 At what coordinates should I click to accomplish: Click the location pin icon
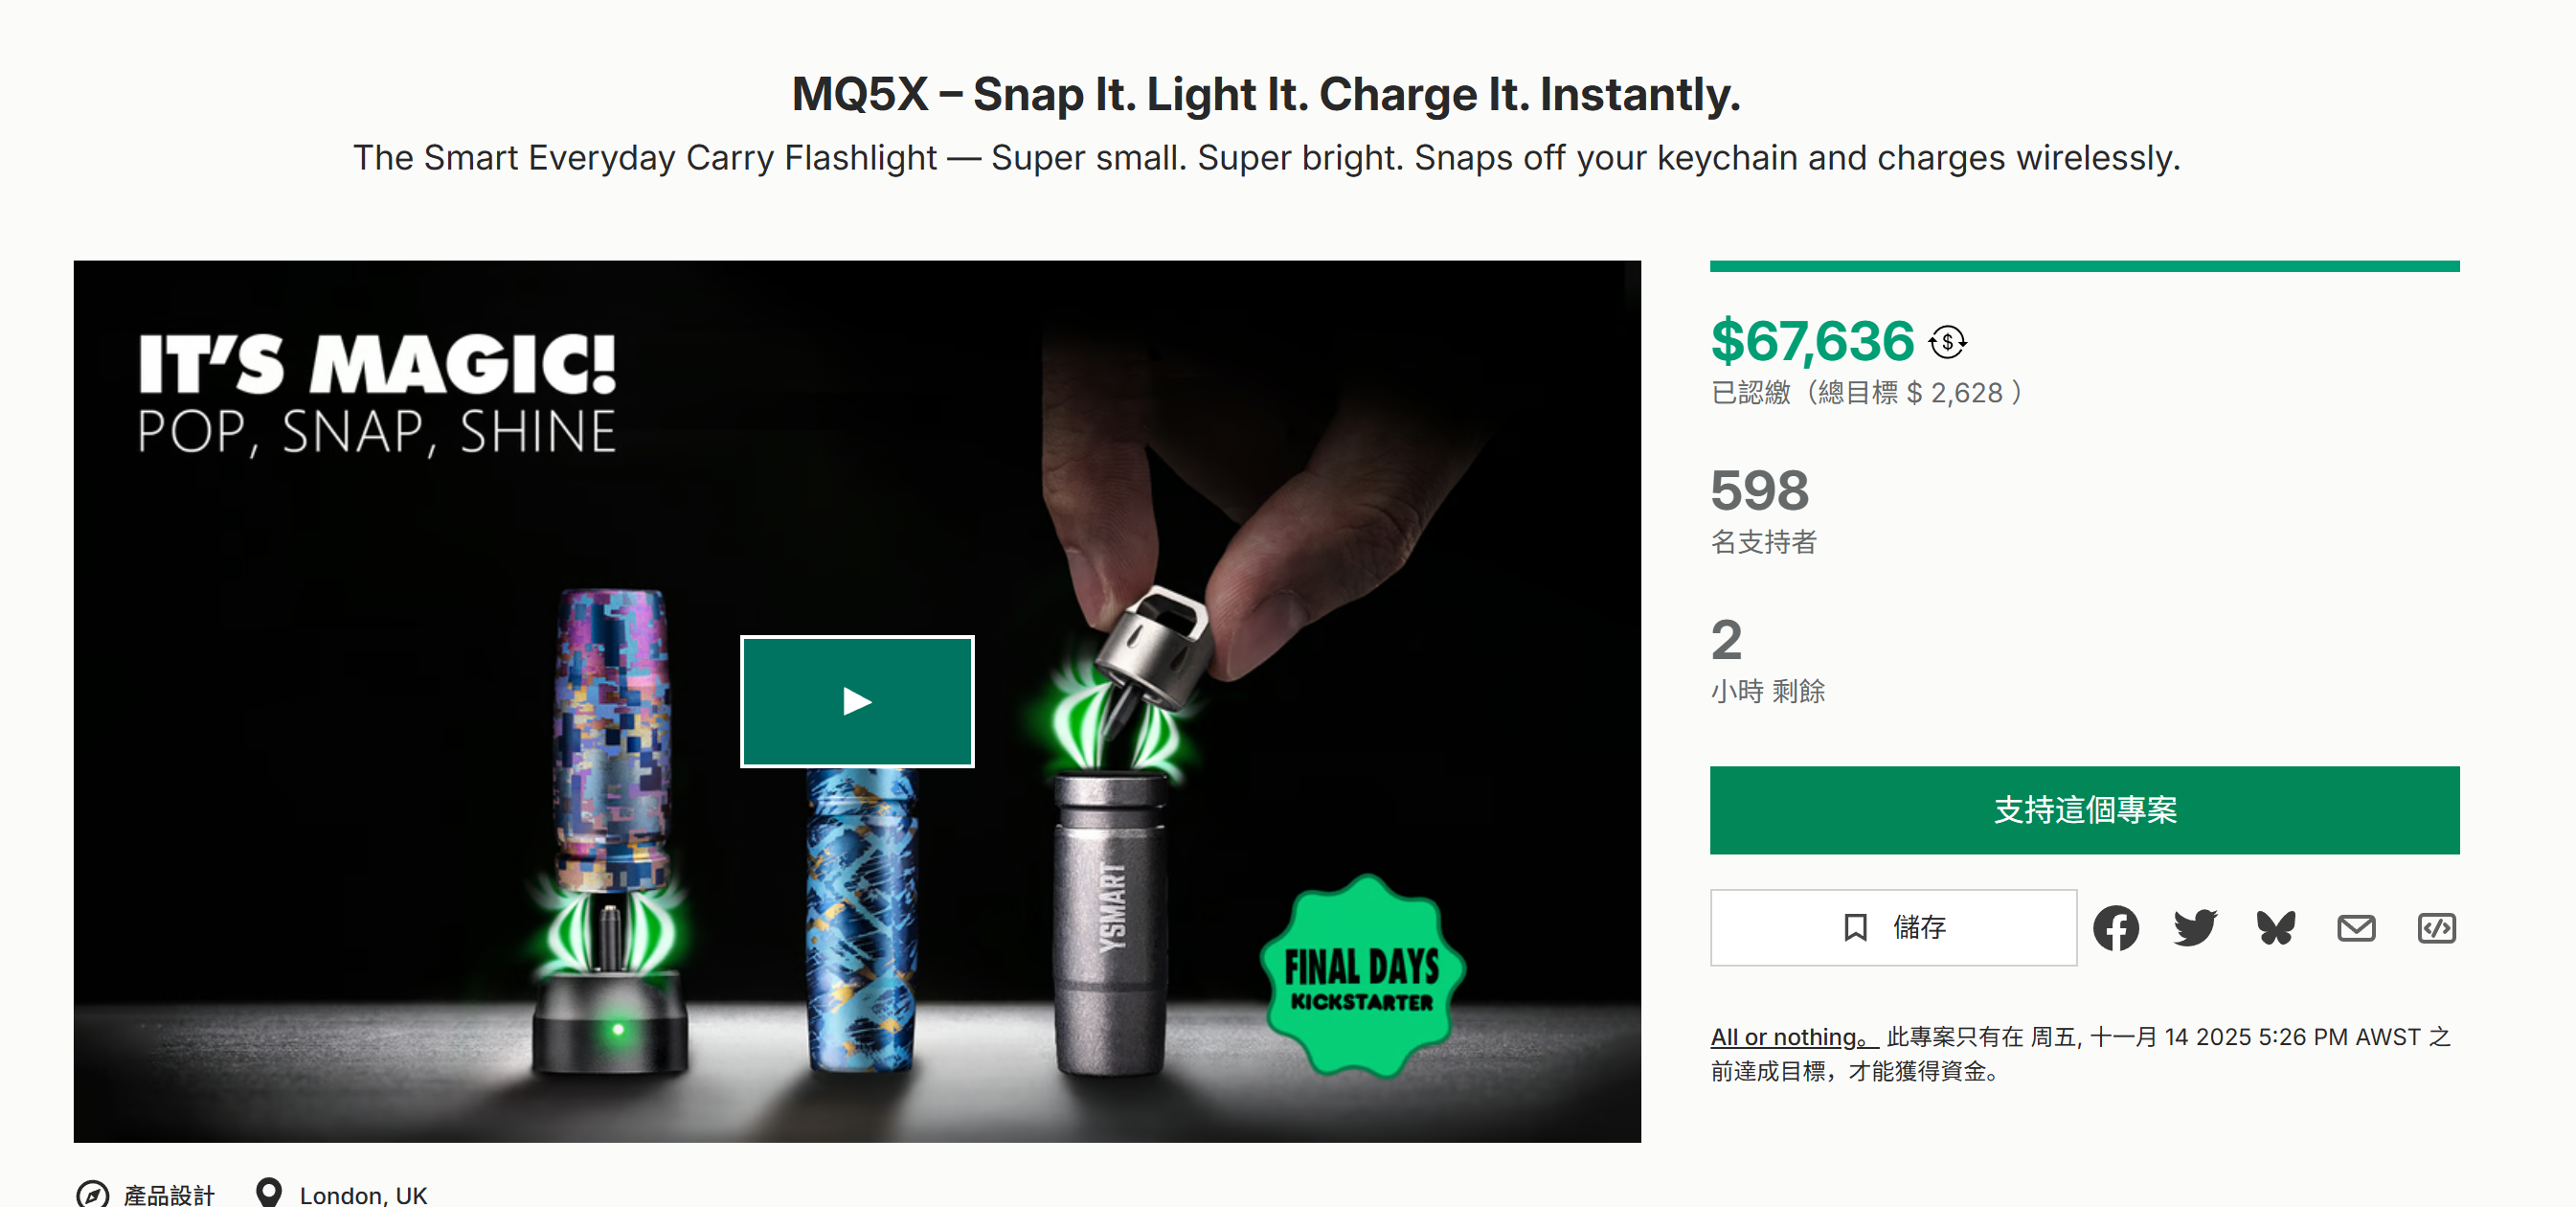click(x=268, y=1192)
